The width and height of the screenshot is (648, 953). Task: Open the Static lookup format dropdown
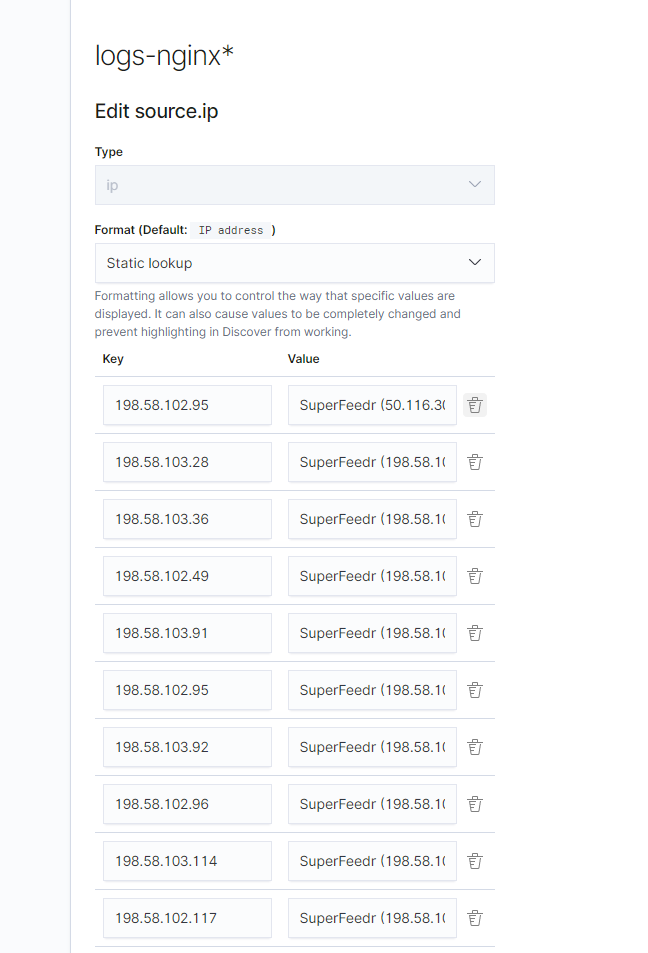tap(294, 262)
